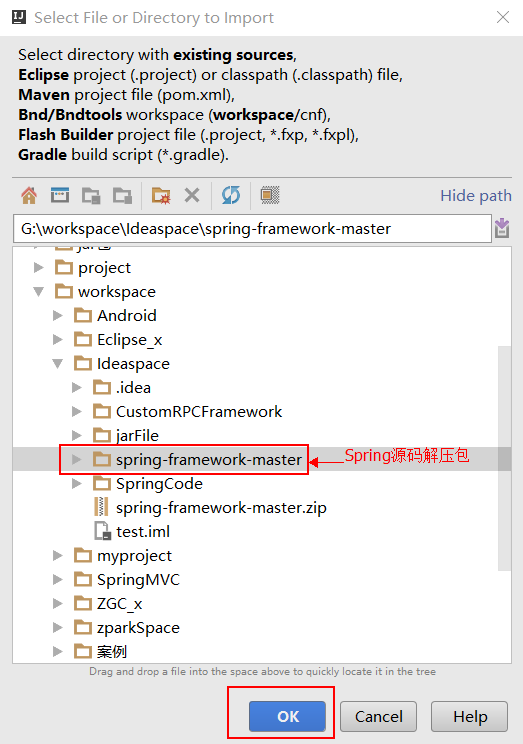Go to the project directory icon
Screen dimensions: 523x744
click(91, 195)
